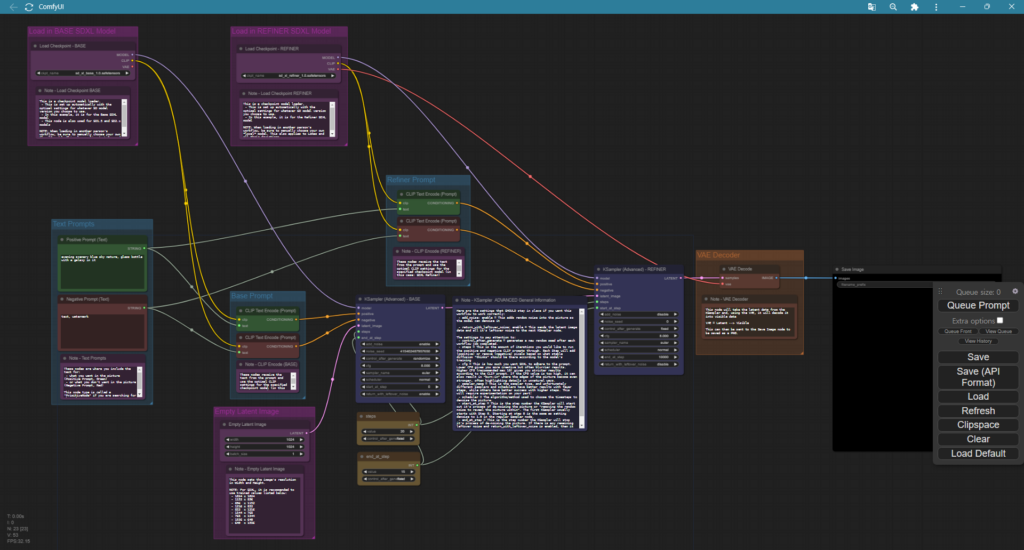The height and width of the screenshot is (550, 1024).
Task: Collapse the Negative Prompt (Text) node dot
Action: 63,299
